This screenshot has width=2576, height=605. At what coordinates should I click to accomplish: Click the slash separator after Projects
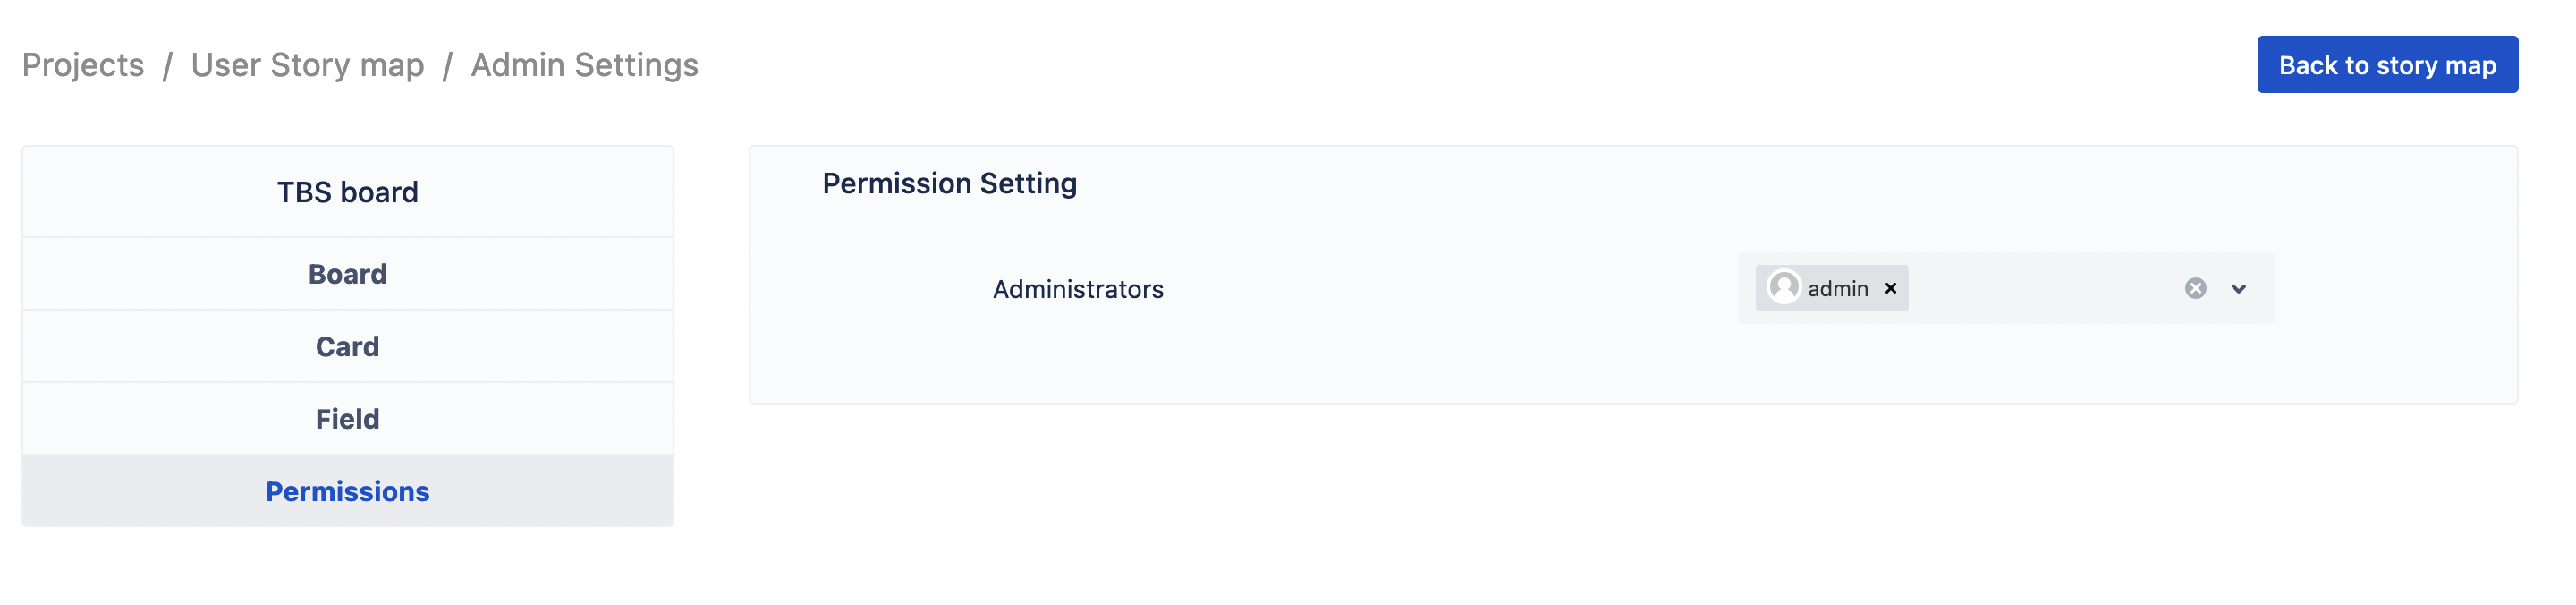(168, 66)
